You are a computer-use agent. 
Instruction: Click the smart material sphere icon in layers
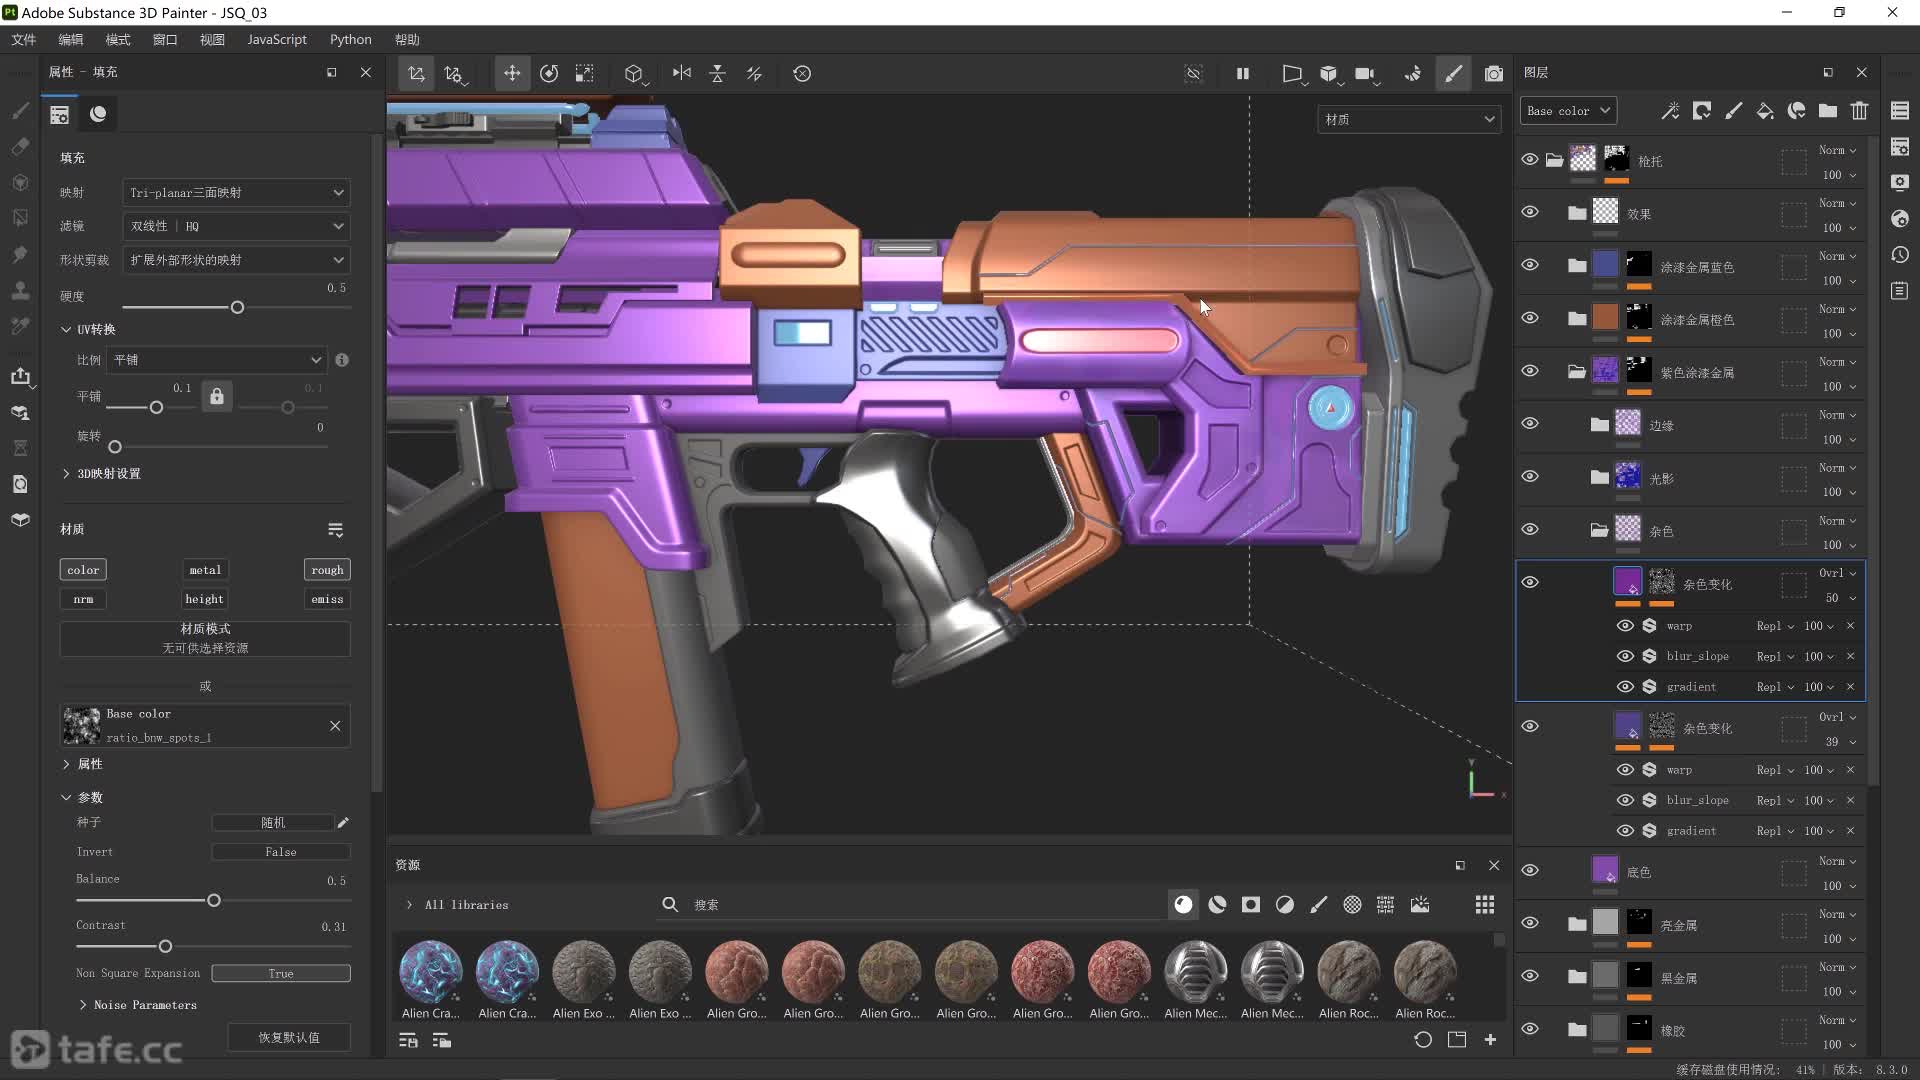(1796, 111)
